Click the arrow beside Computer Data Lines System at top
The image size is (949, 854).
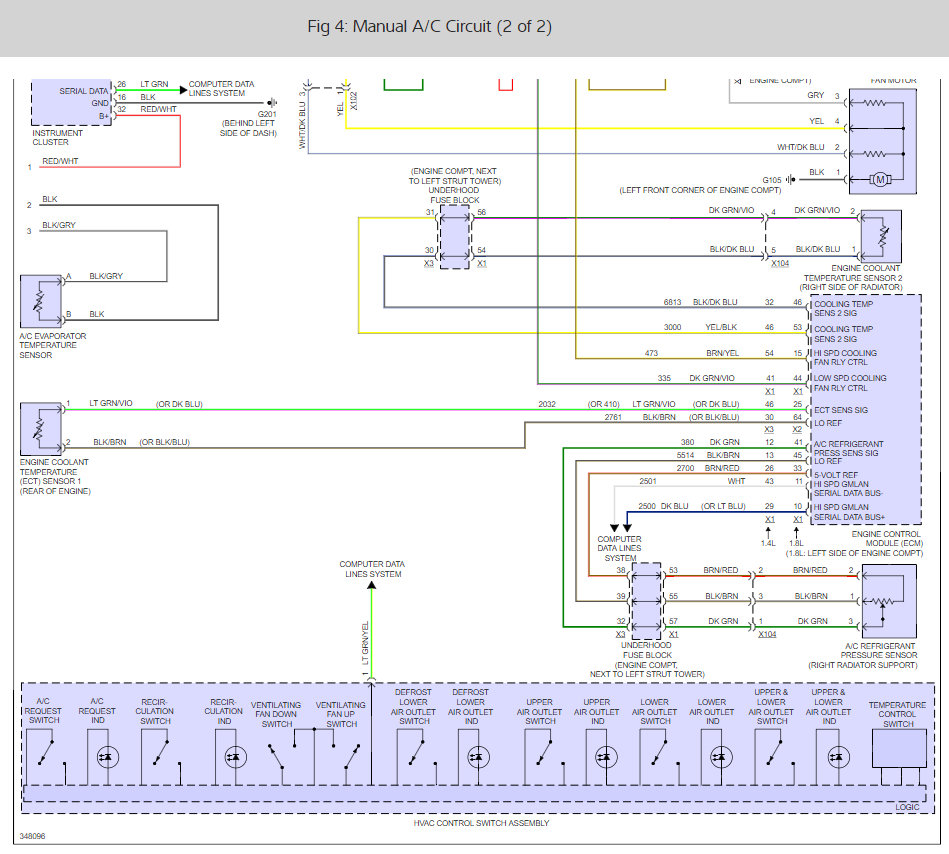click(183, 90)
